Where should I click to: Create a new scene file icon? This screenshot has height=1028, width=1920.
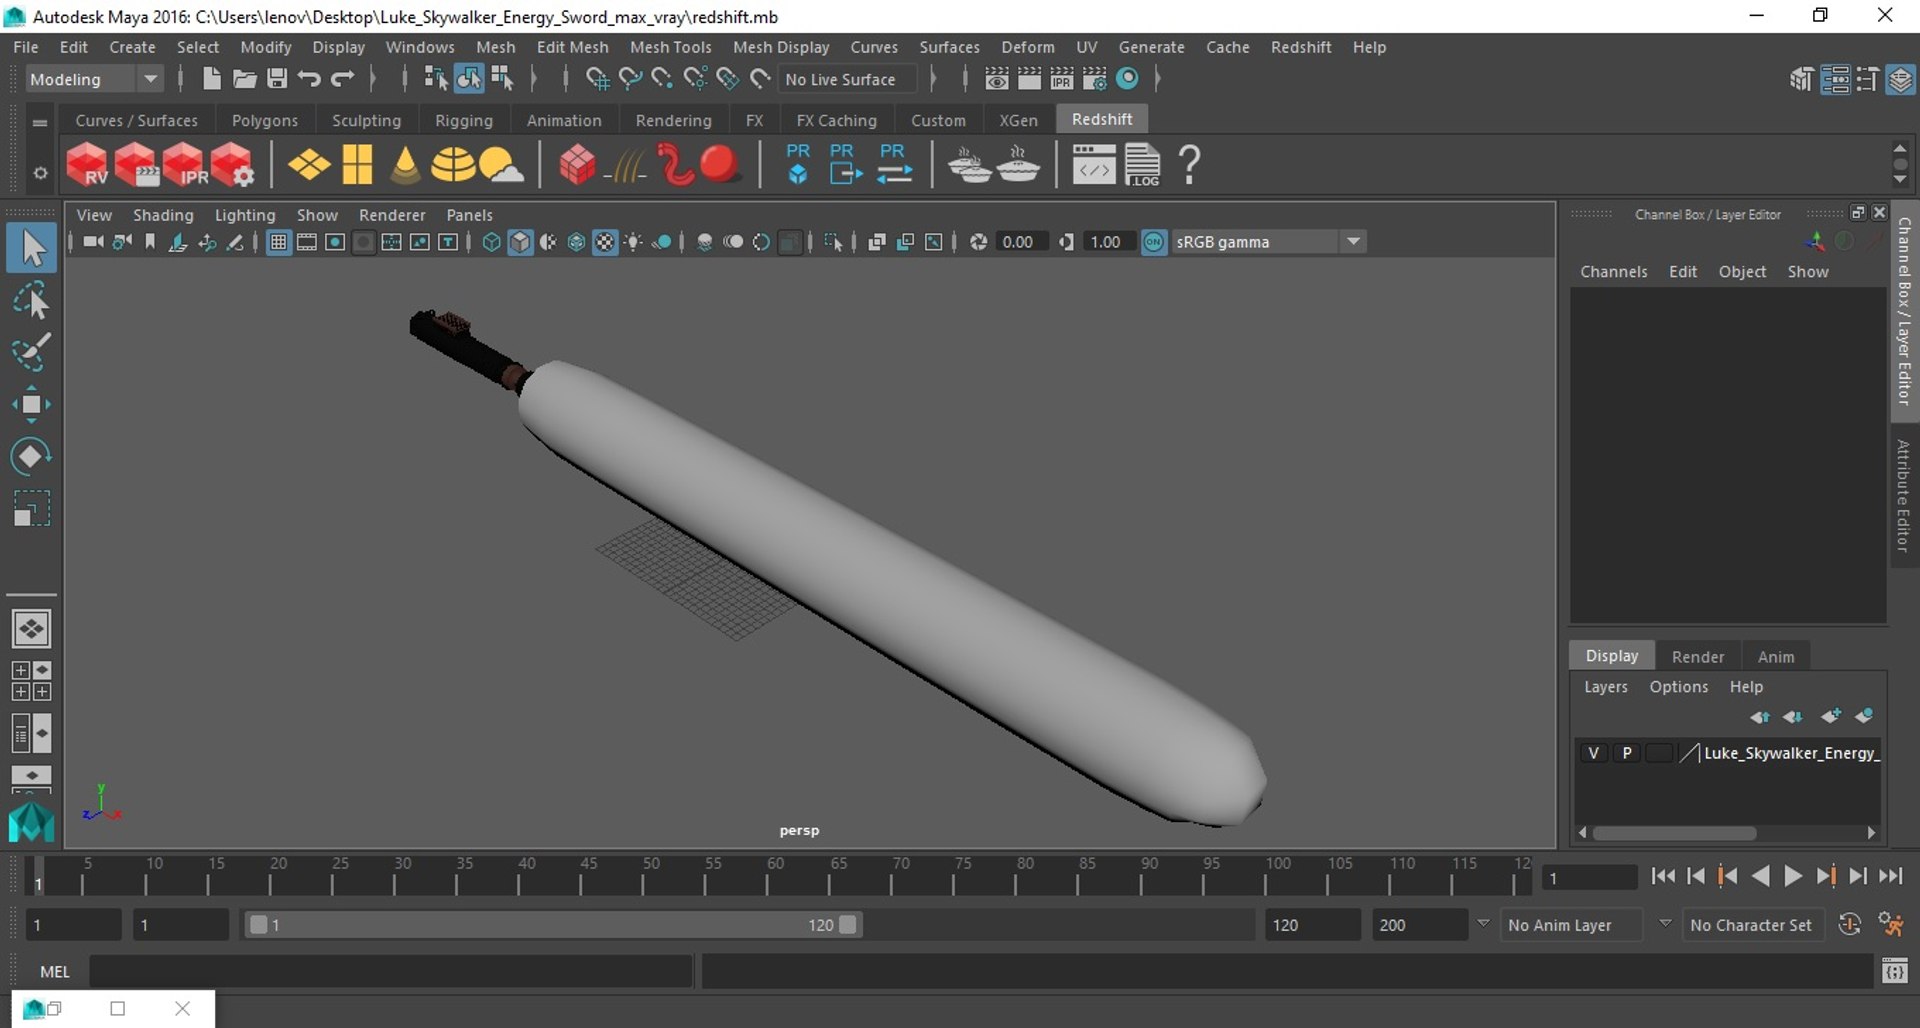[x=211, y=79]
